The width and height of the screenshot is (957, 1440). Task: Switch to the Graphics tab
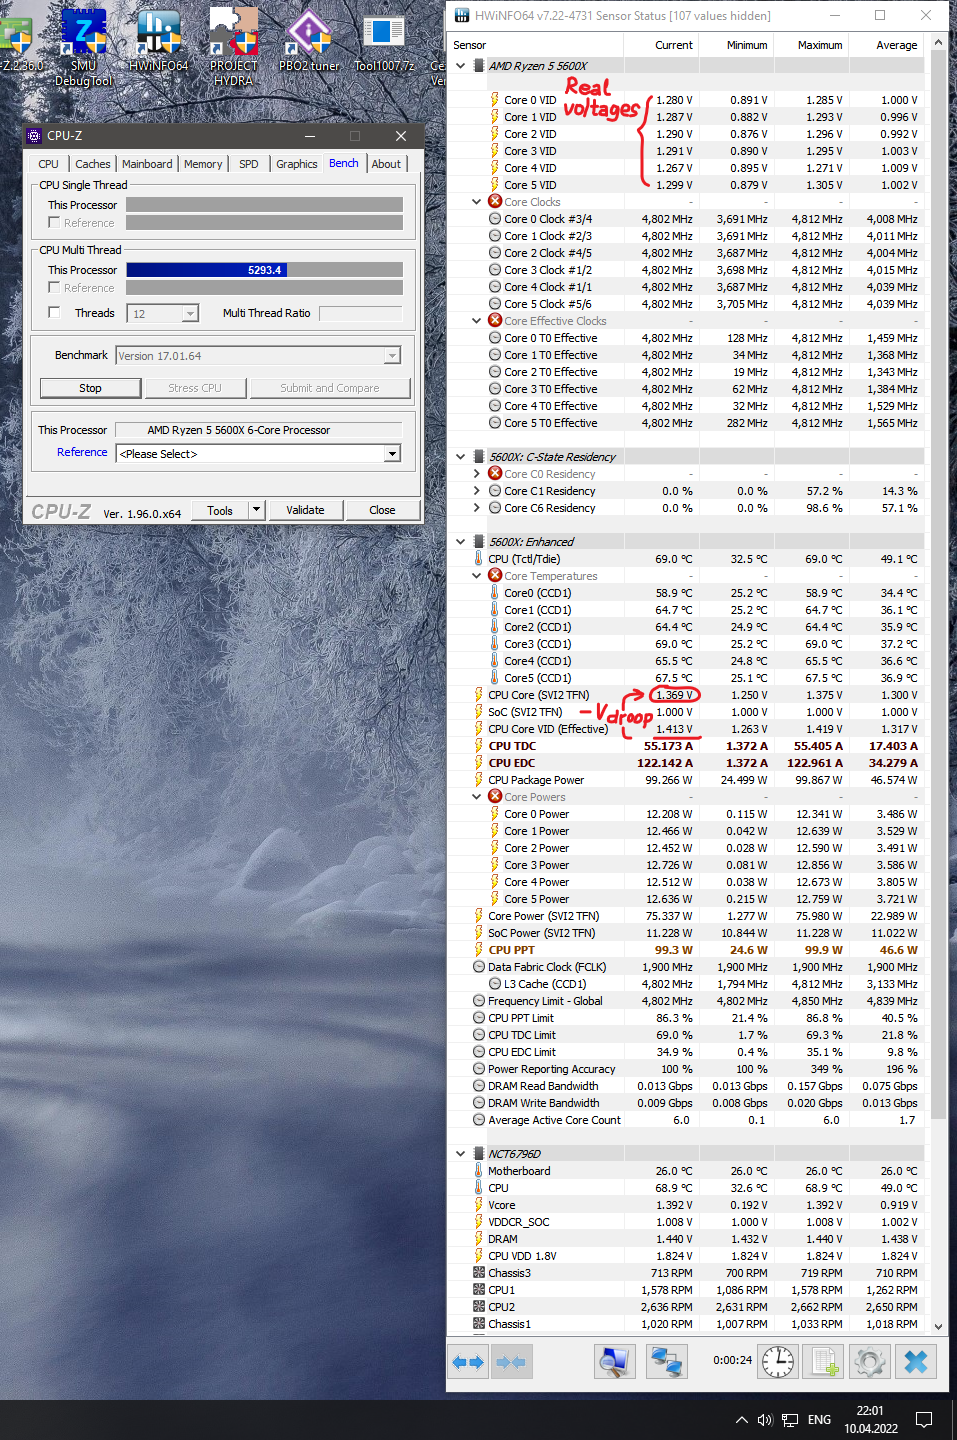pyautogui.click(x=297, y=164)
